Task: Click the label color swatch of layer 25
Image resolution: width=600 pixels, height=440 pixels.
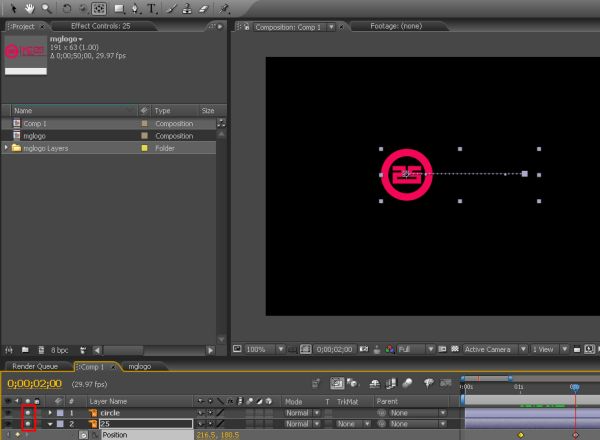Action: pos(60,424)
